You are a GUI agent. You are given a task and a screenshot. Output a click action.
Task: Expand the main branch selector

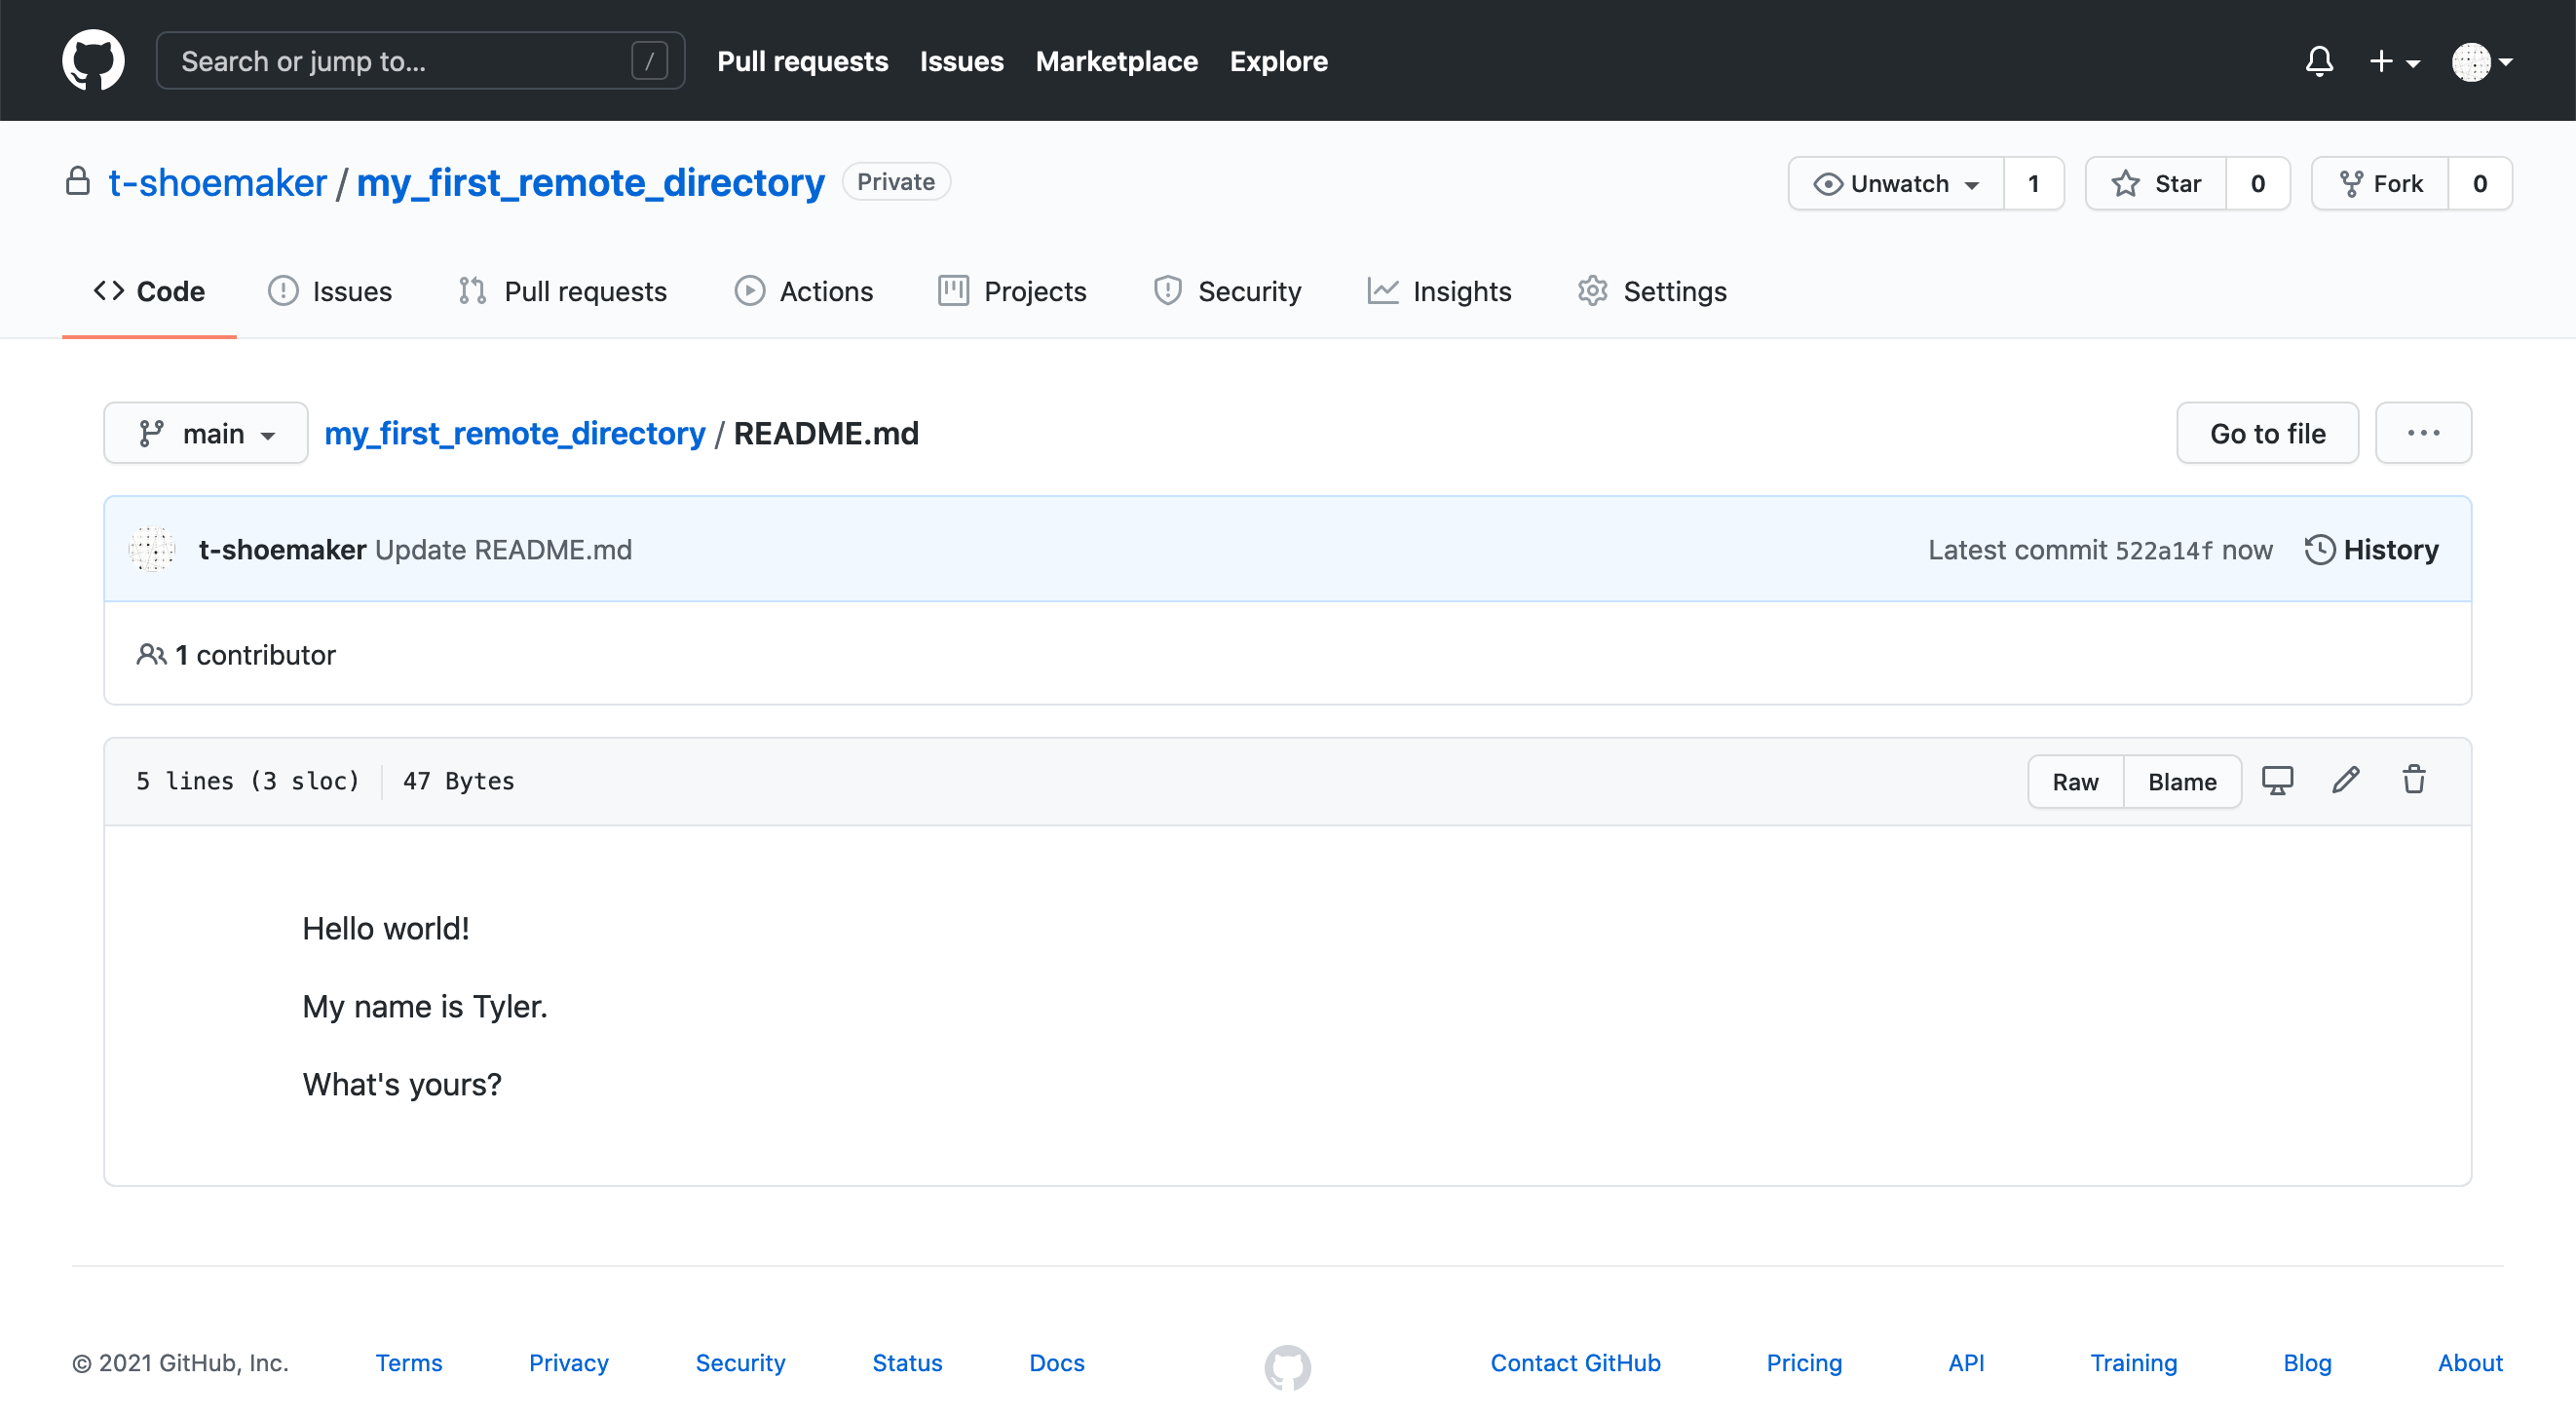[x=206, y=433]
